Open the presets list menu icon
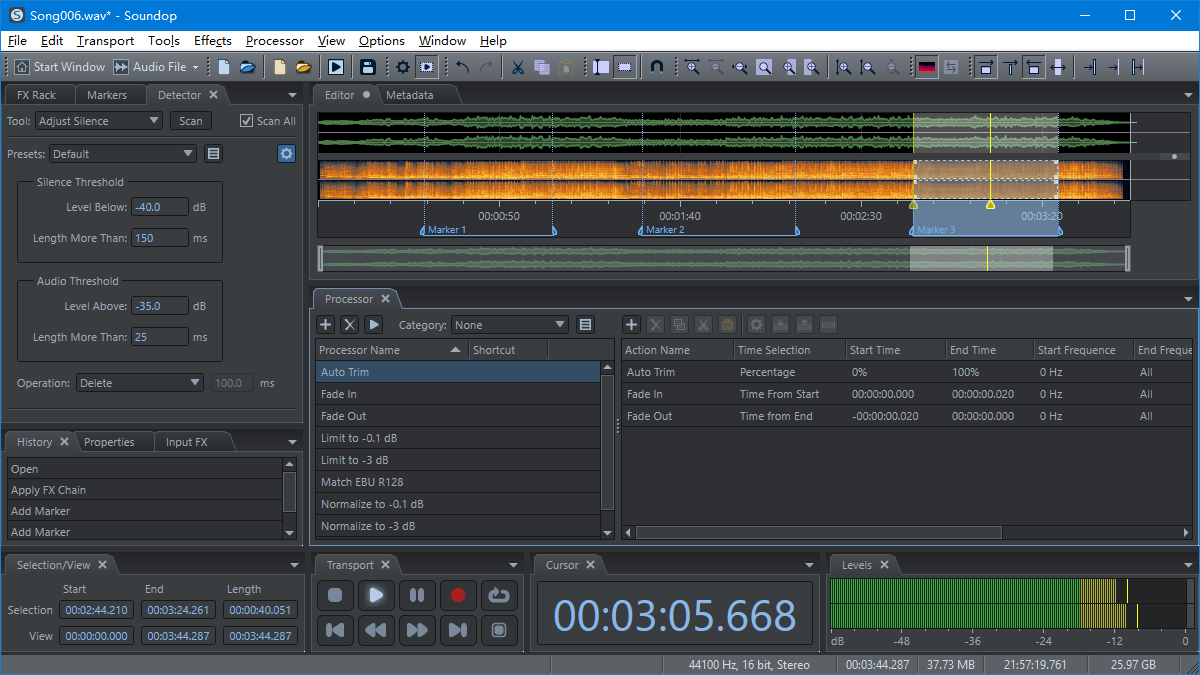The image size is (1200, 675). tap(213, 154)
